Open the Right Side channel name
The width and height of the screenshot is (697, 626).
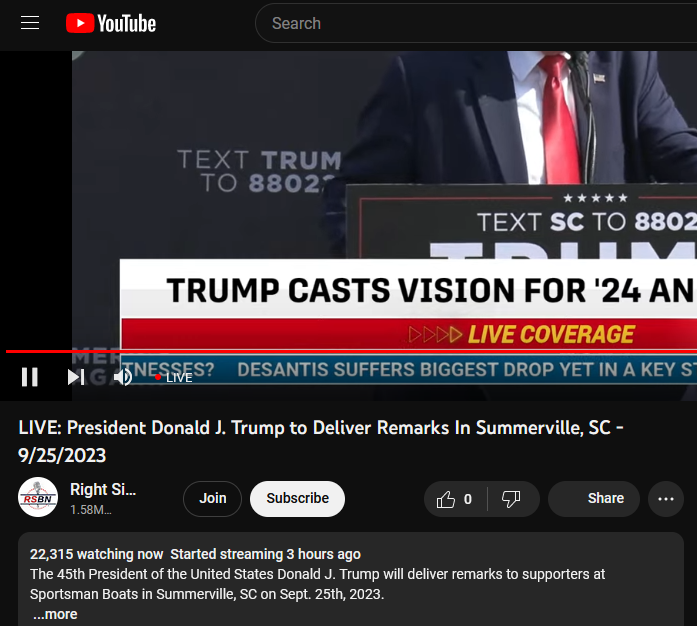click(103, 489)
